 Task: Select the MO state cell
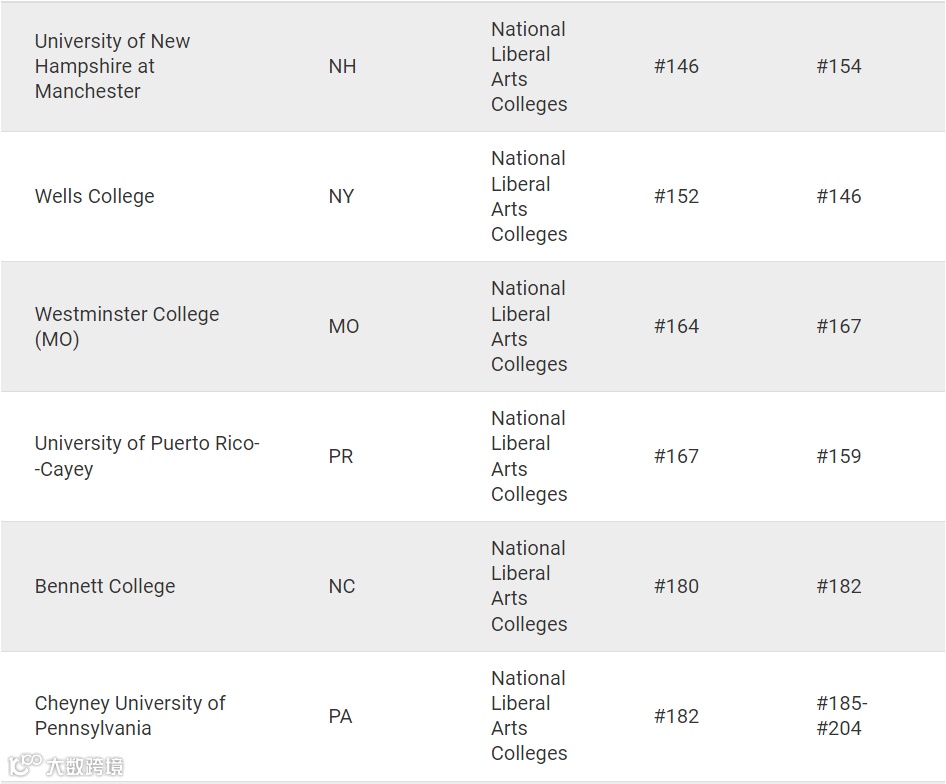tap(343, 326)
